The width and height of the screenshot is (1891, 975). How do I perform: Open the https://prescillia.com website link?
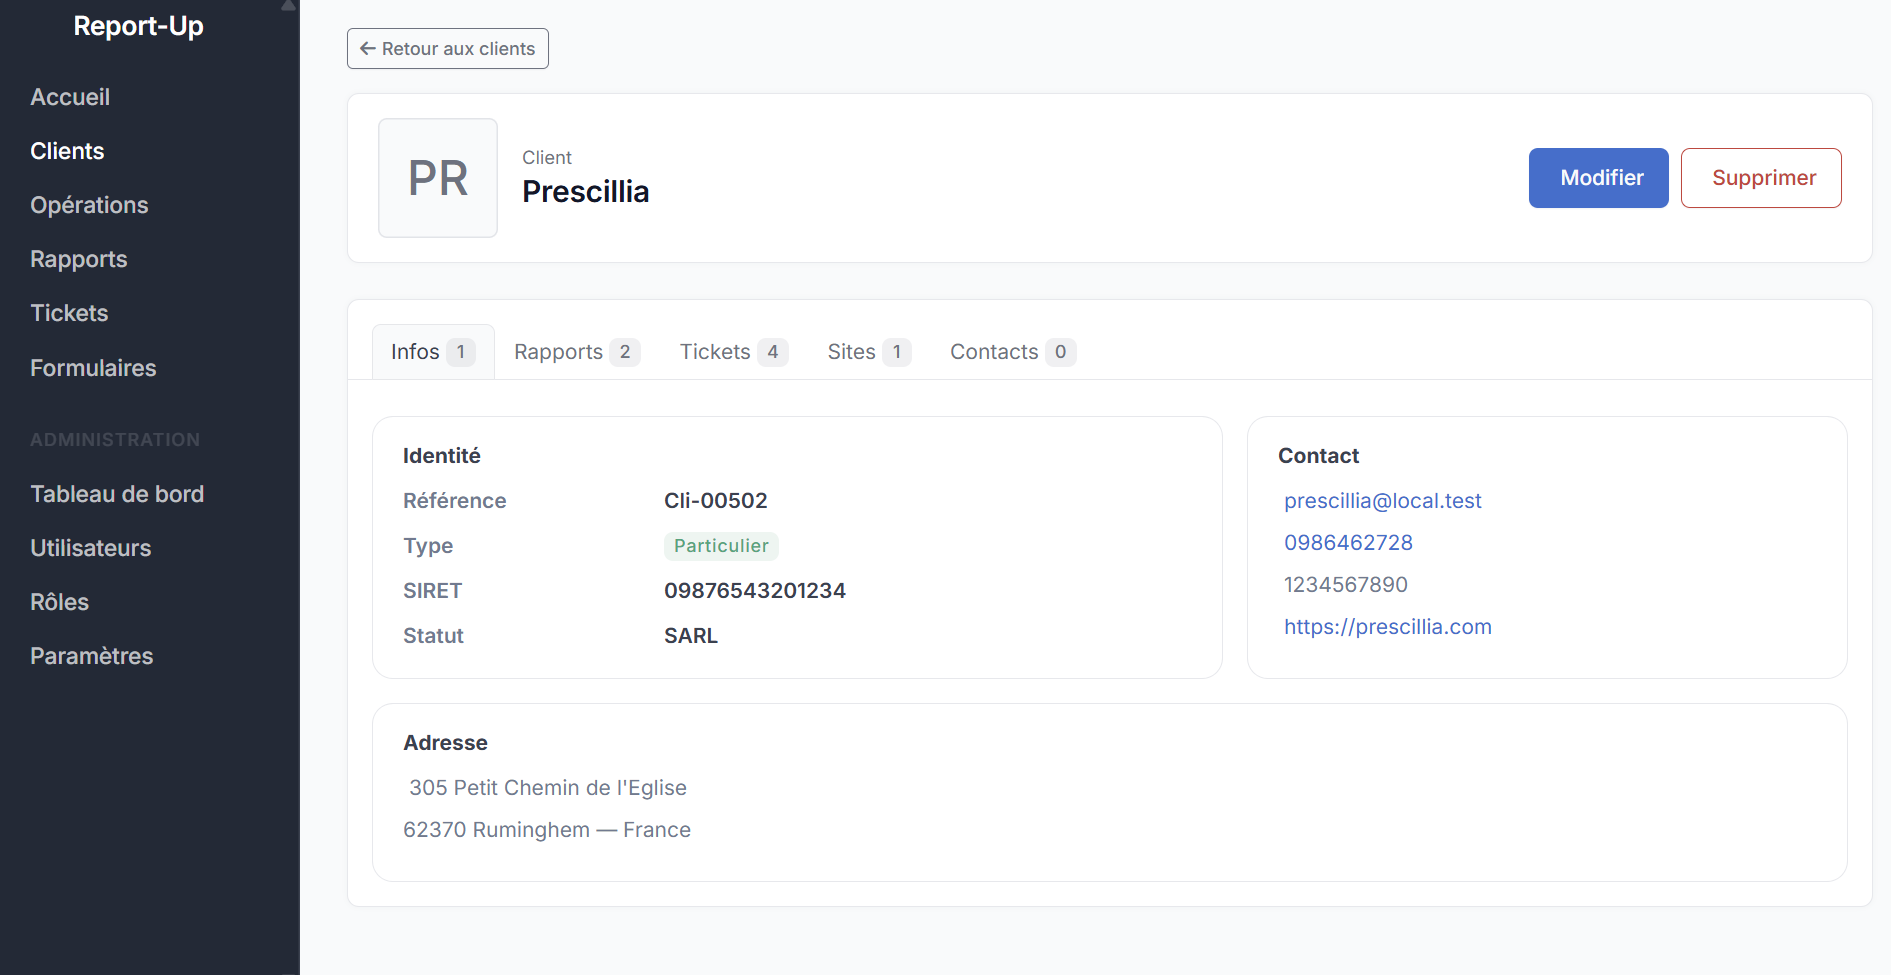click(x=1387, y=627)
